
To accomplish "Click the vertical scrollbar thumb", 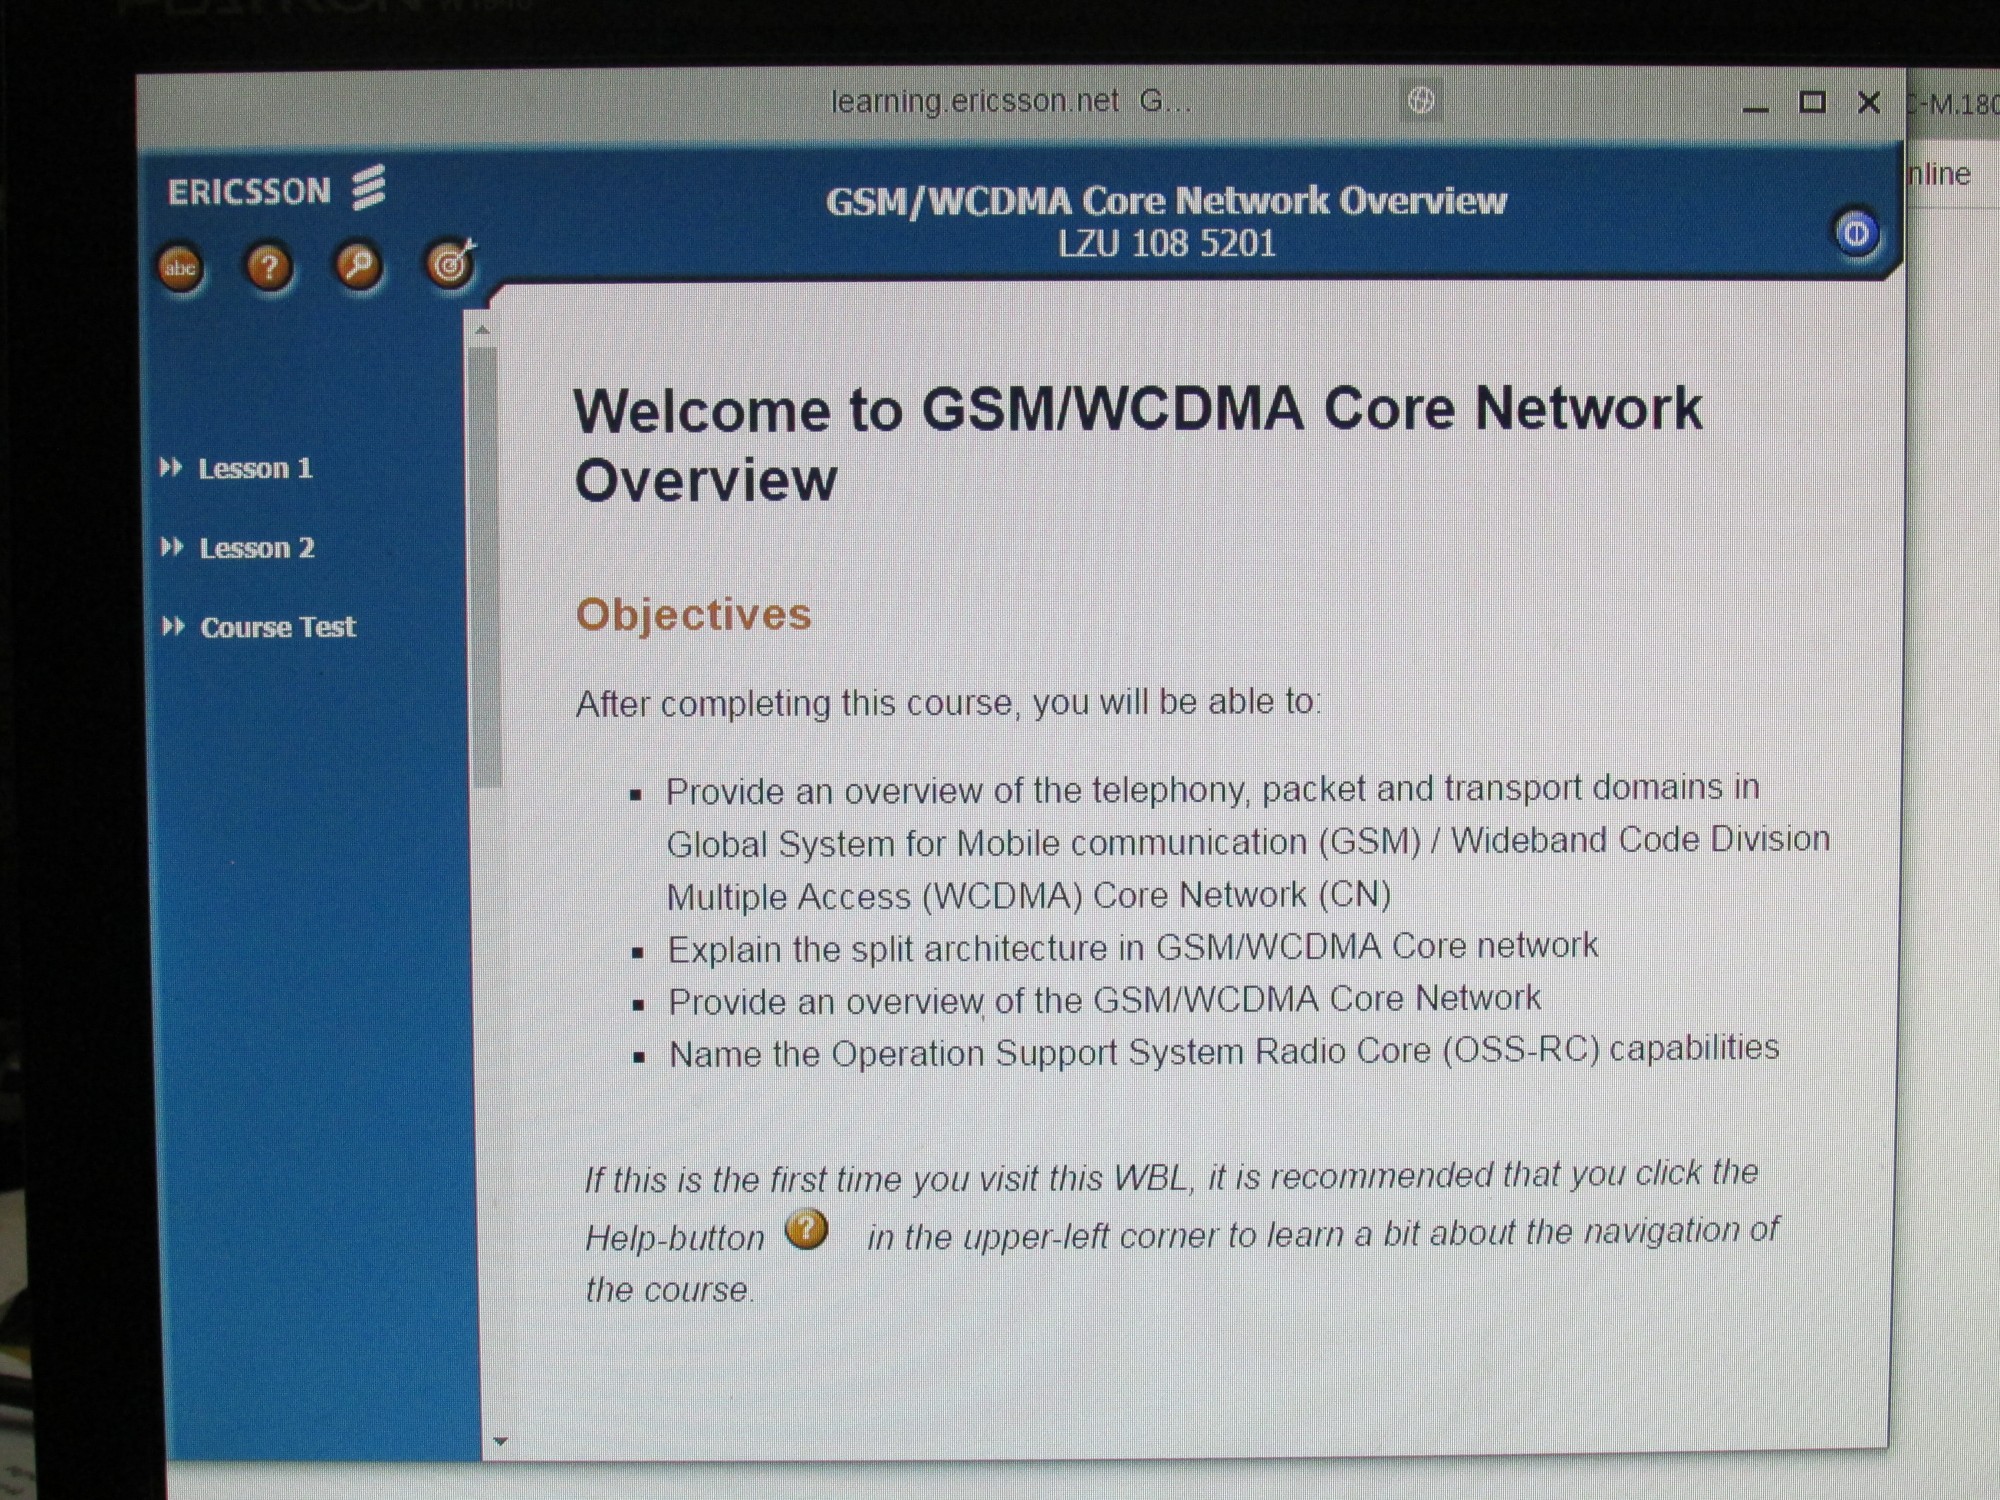I will point(485,565).
